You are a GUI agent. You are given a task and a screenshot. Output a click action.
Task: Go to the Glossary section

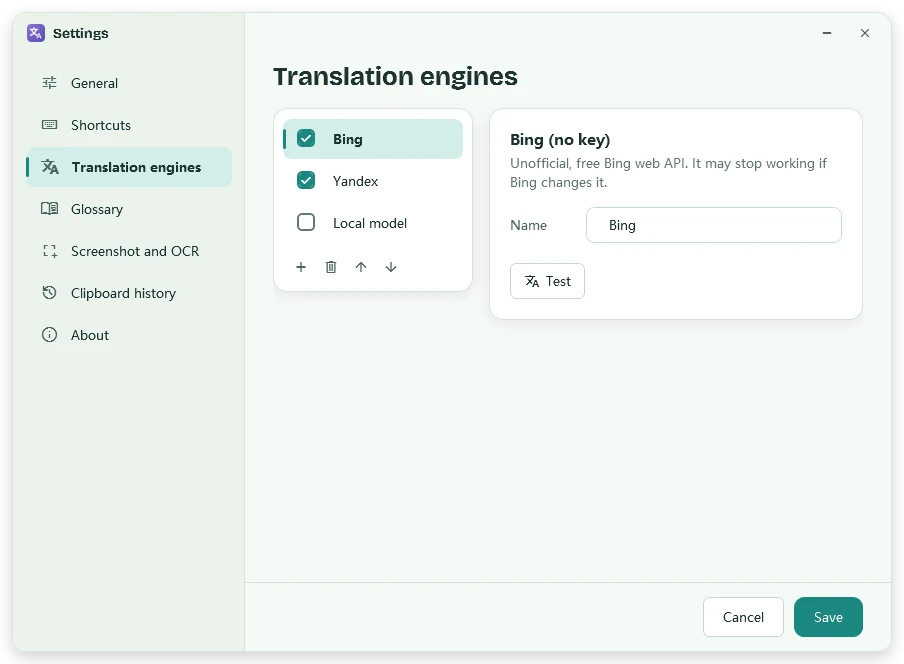click(x=129, y=209)
